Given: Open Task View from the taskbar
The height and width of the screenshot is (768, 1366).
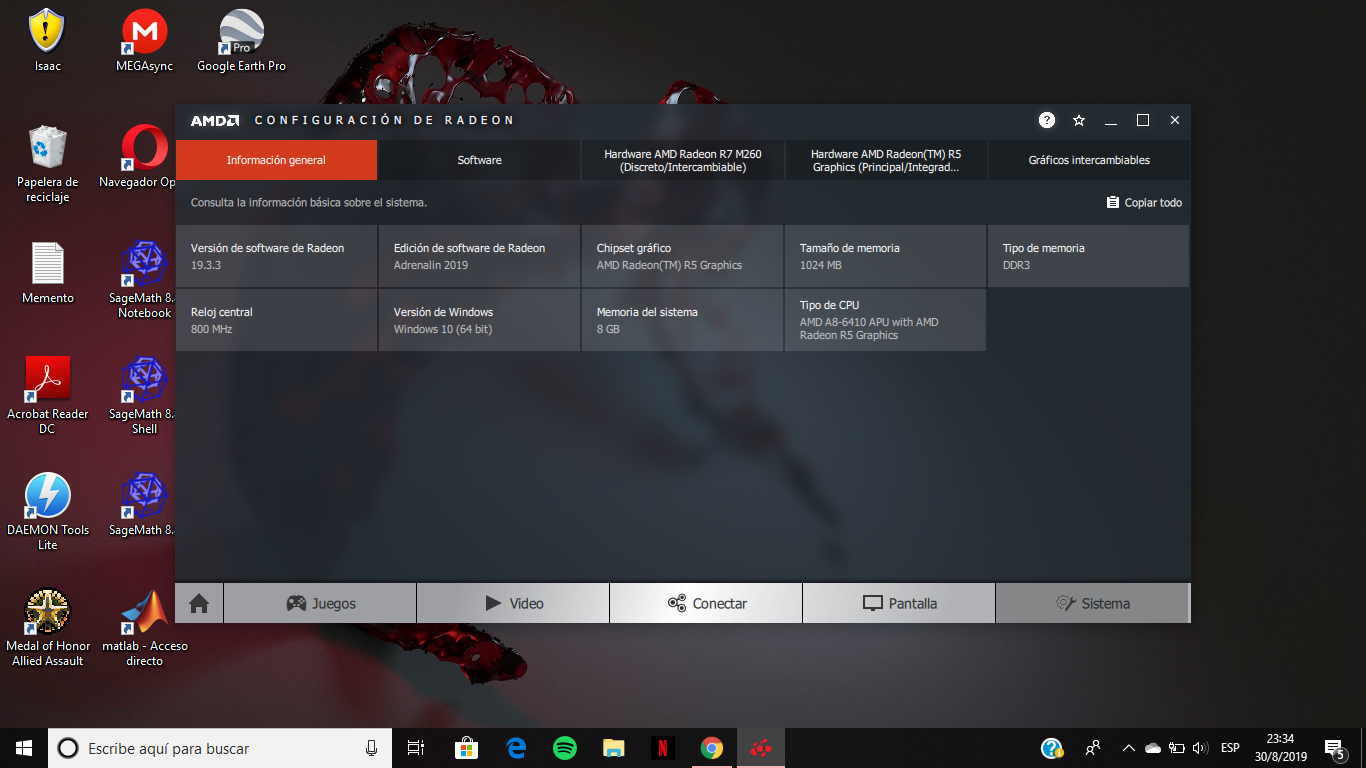Looking at the screenshot, I should 416,748.
